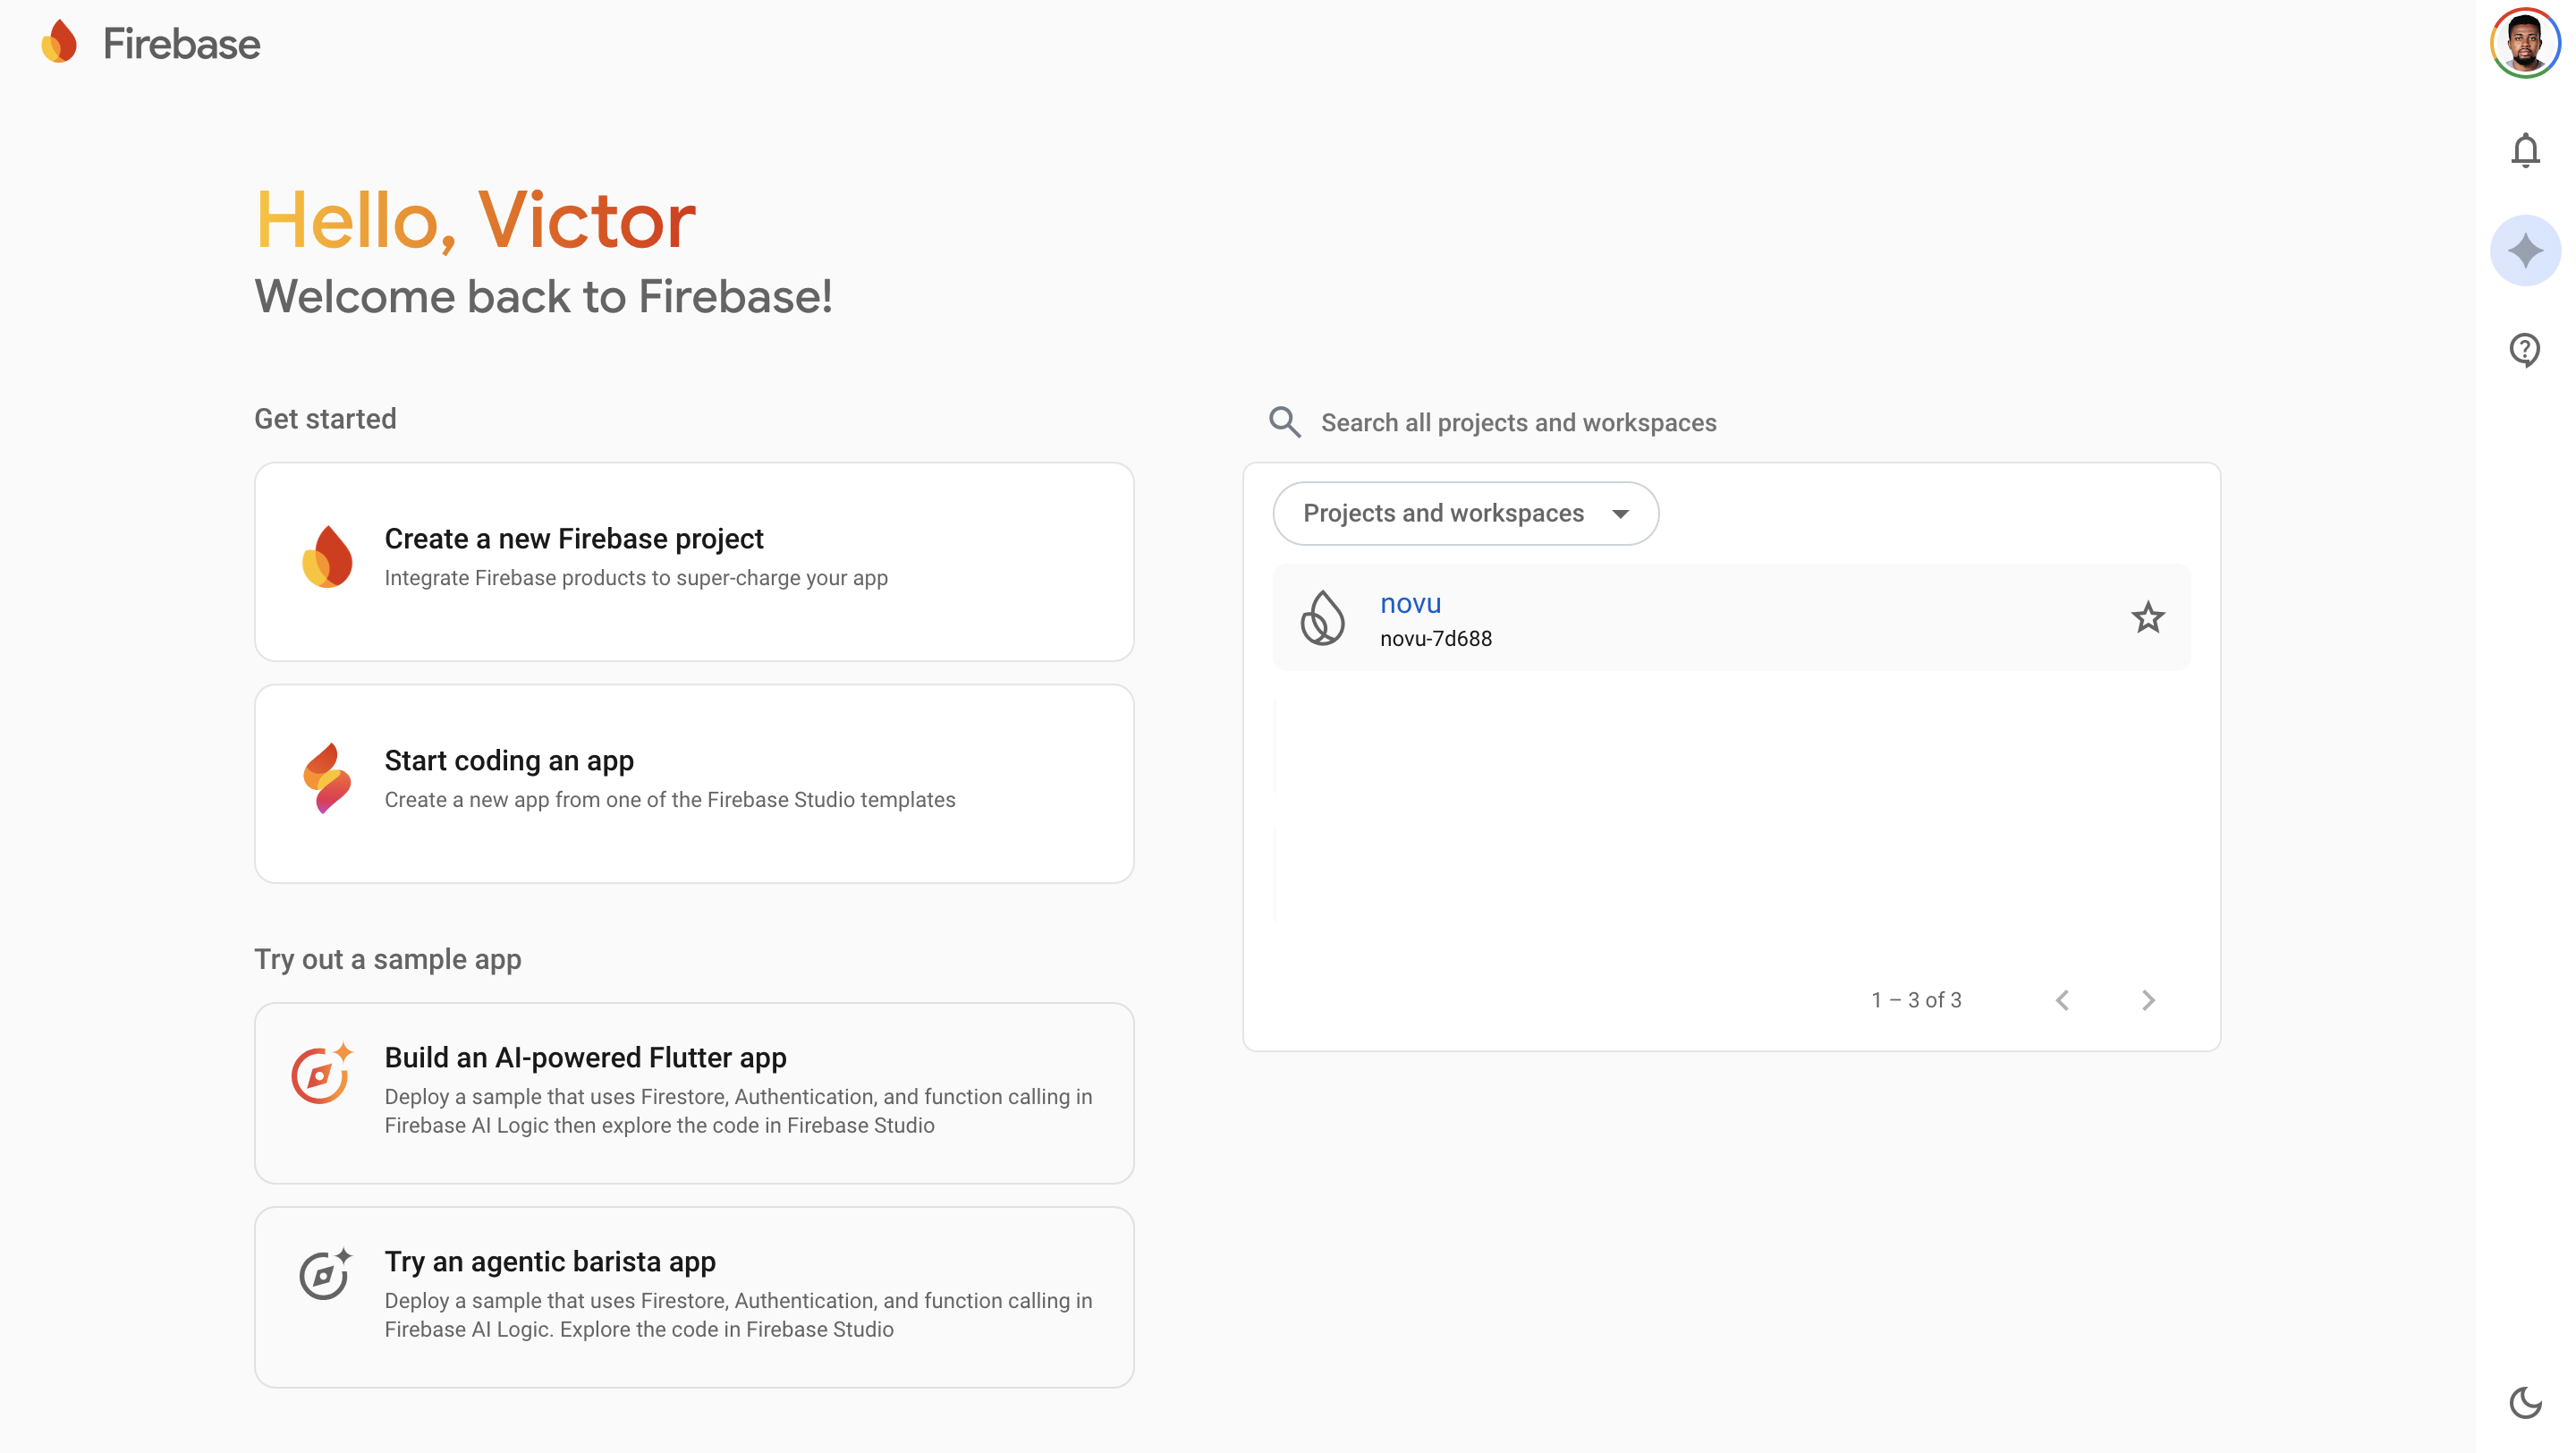
Task: Click the previous page pagination arrow
Action: coord(2063,999)
